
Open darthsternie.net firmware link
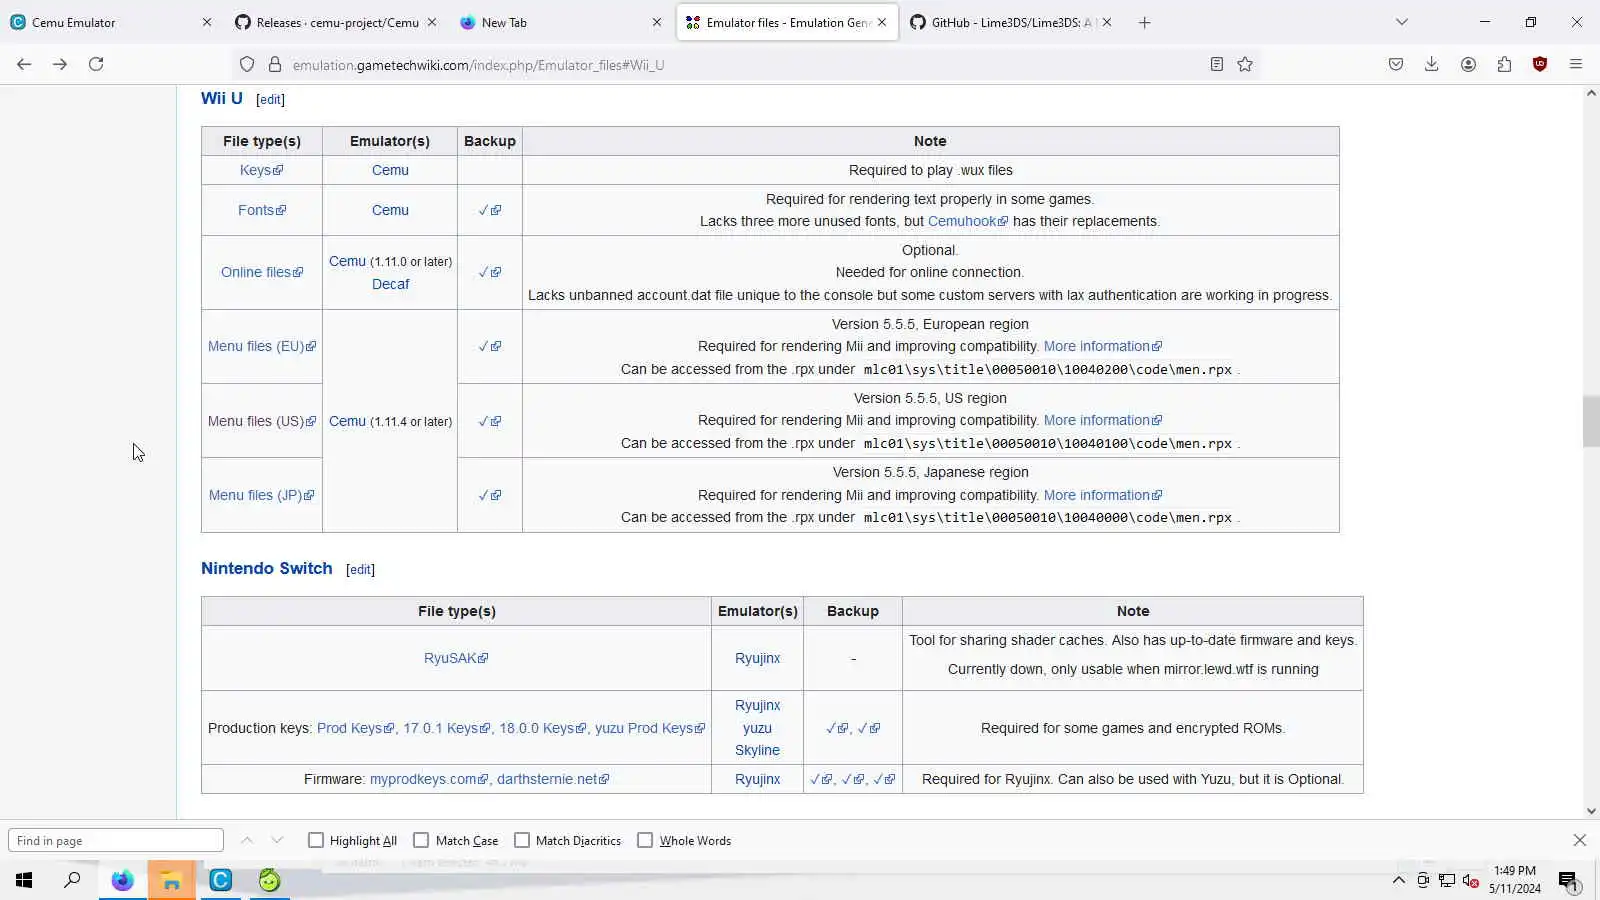(553, 779)
